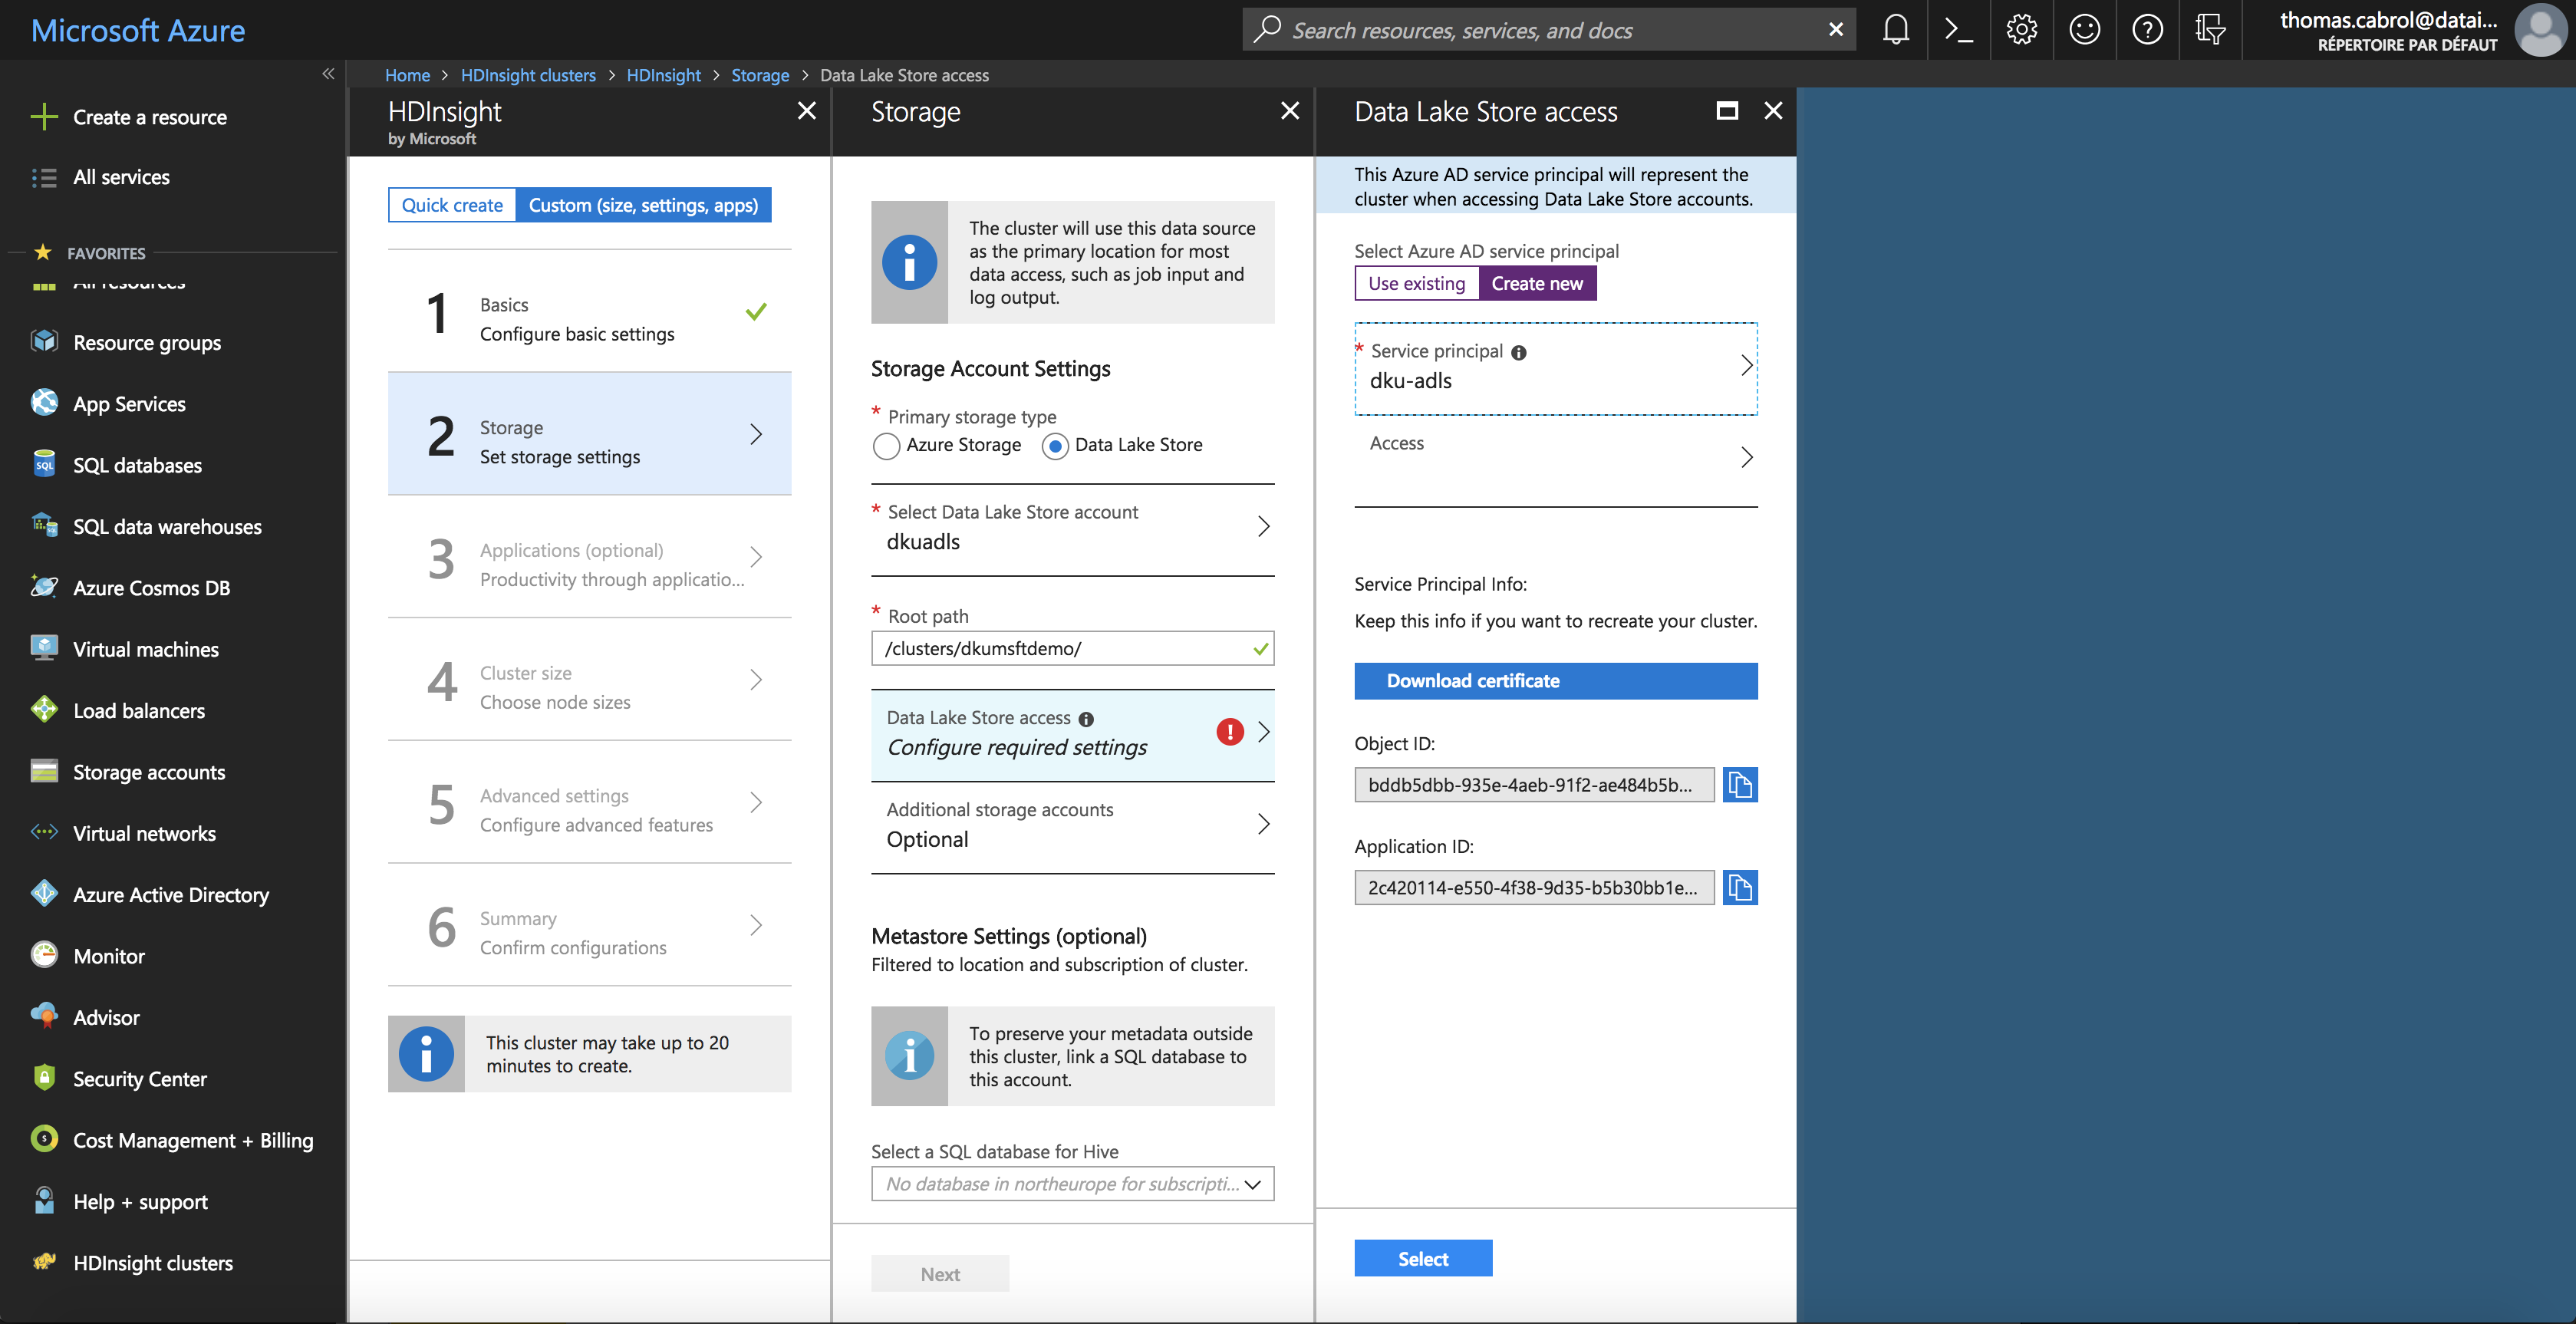Select Azure Storage radio button
Viewport: 2576px width, 1324px height.
[885, 446]
